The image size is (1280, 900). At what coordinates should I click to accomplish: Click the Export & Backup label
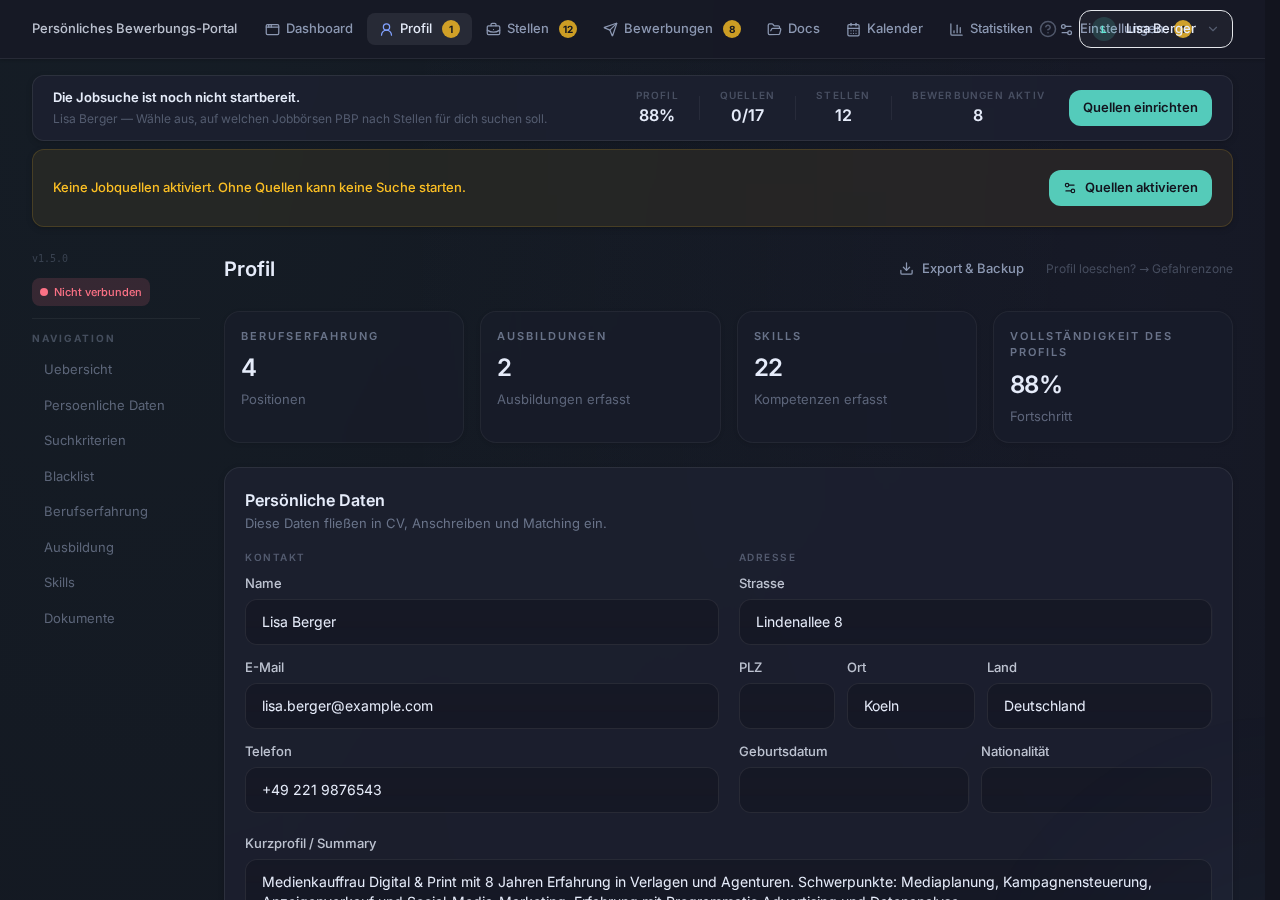pos(973,269)
